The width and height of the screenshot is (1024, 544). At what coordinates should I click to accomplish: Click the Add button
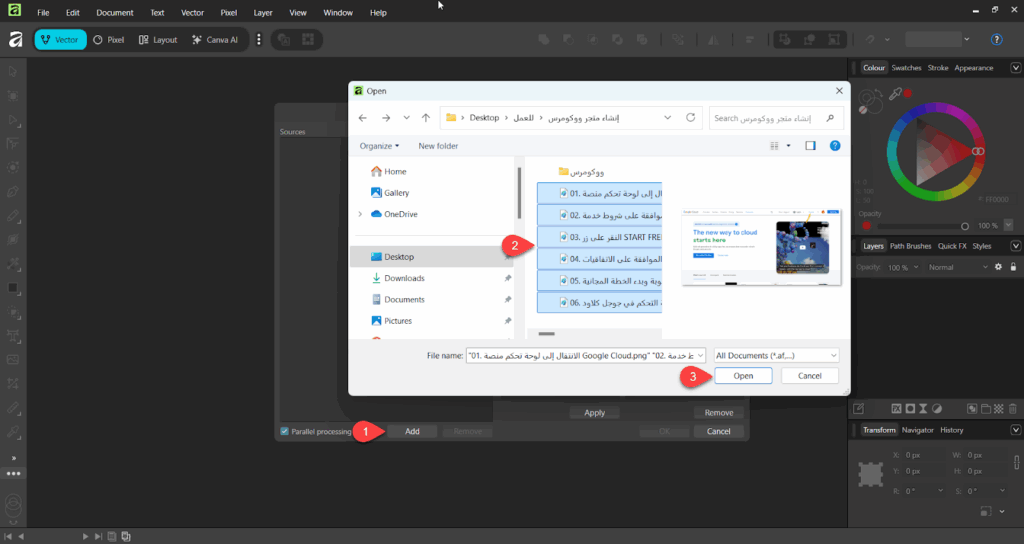[412, 432]
